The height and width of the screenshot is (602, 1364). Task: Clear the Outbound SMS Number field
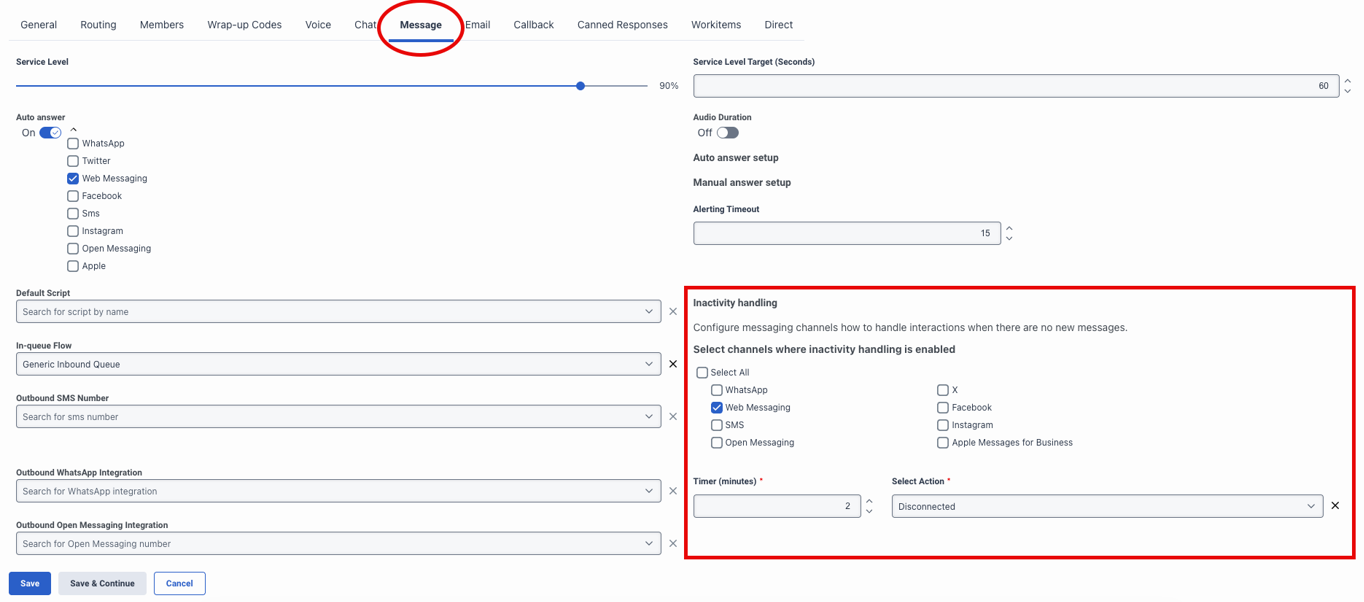tap(673, 417)
